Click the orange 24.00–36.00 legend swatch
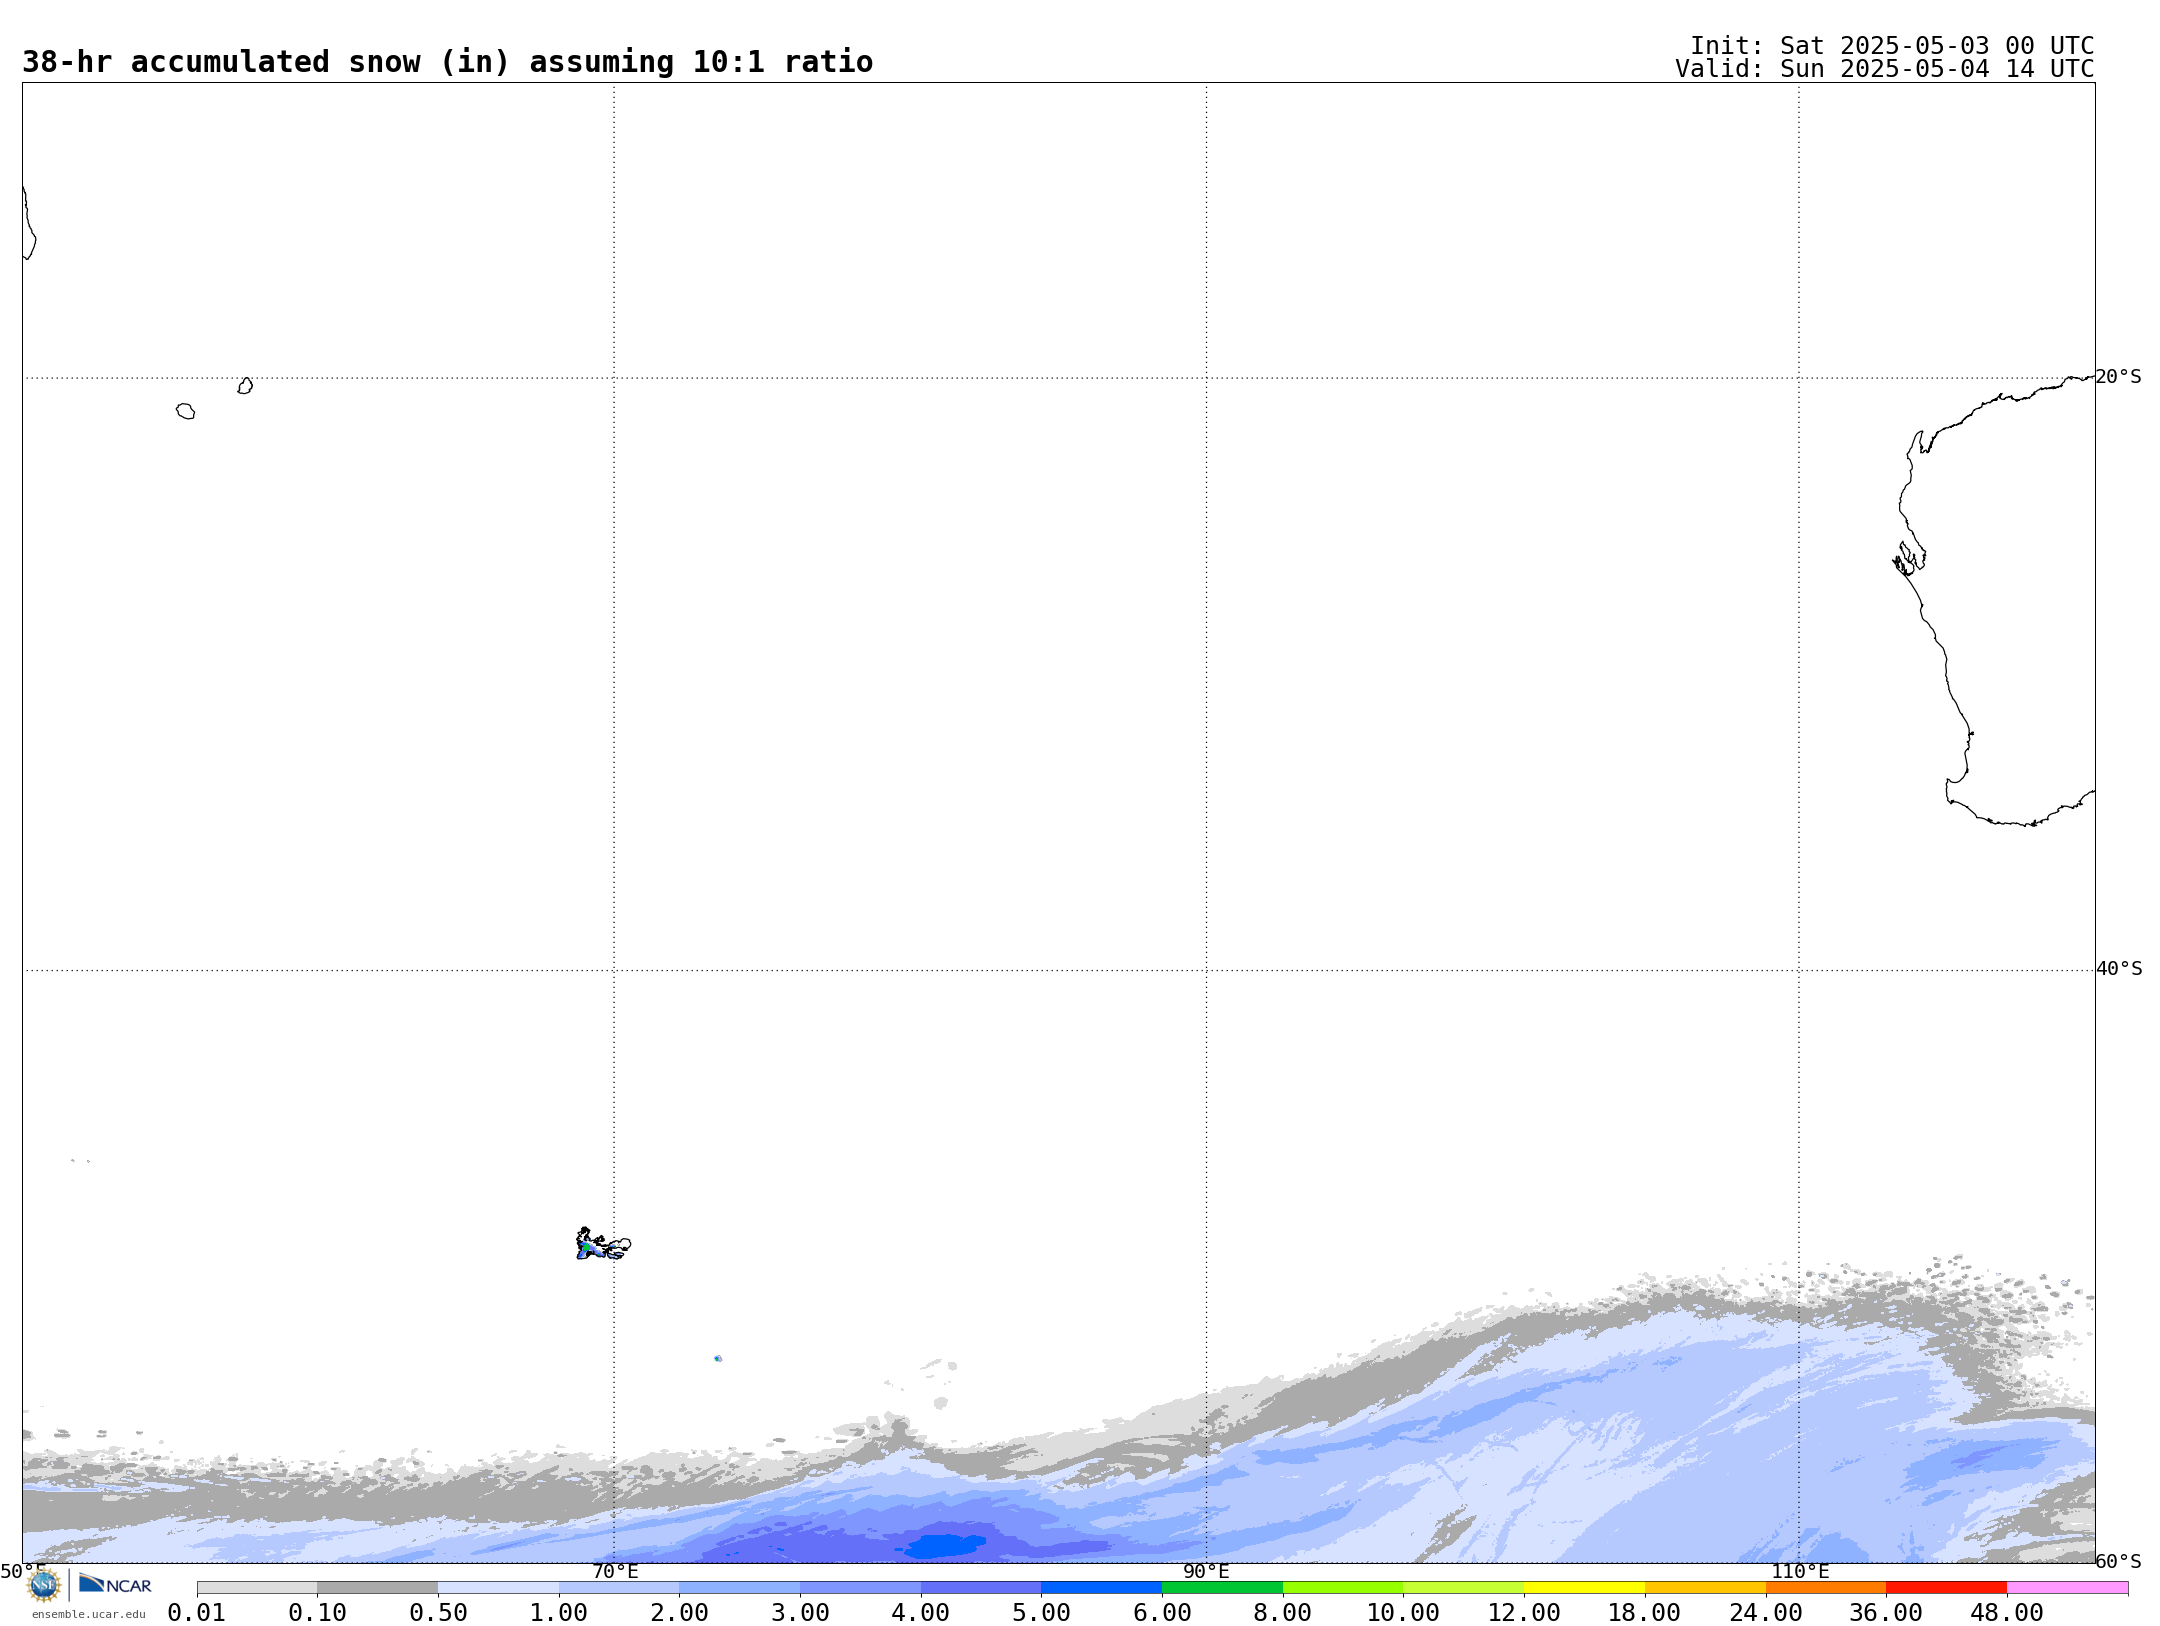2160x1626 pixels. pos(1826,1588)
